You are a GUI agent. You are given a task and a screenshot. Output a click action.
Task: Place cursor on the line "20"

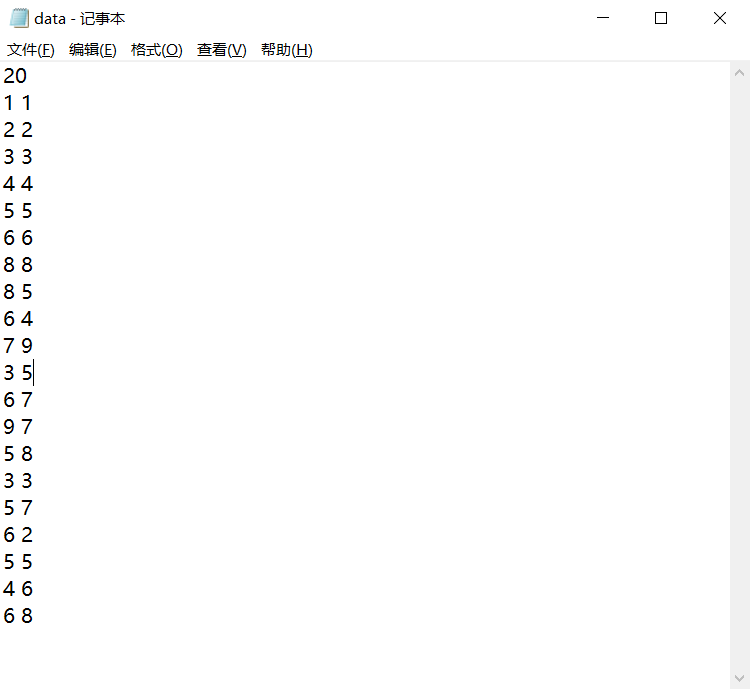click(15, 76)
